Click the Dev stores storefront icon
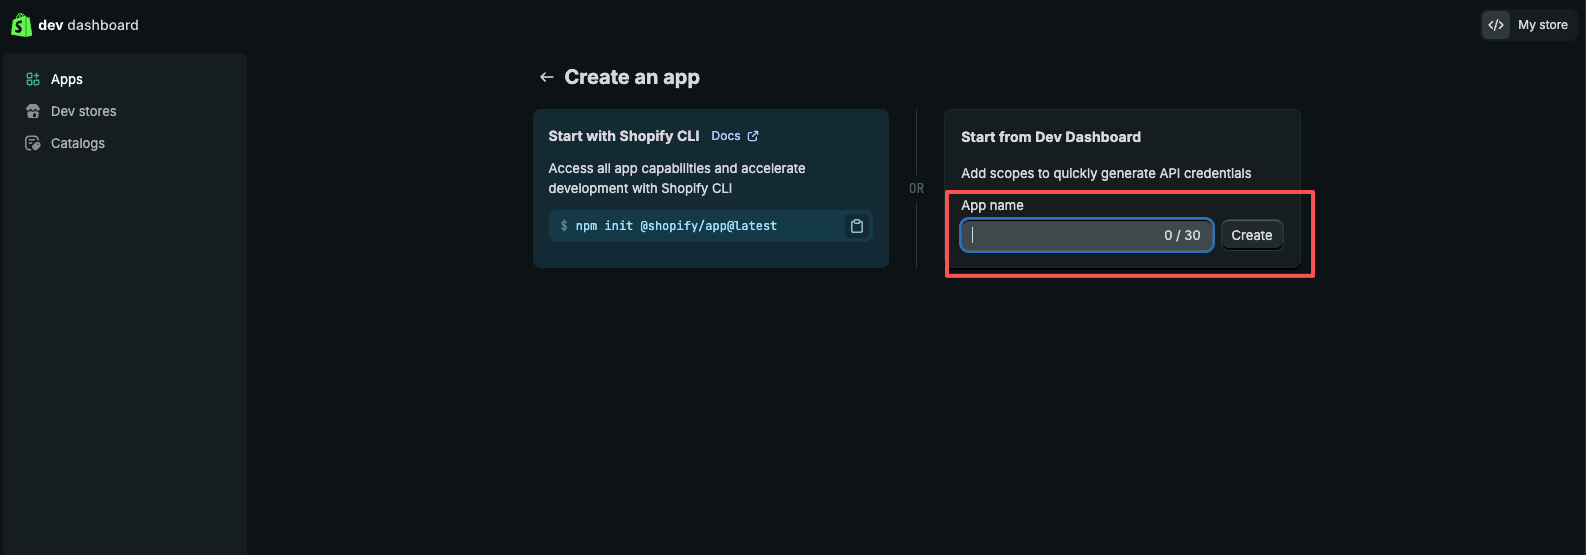1586x555 pixels. (33, 111)
